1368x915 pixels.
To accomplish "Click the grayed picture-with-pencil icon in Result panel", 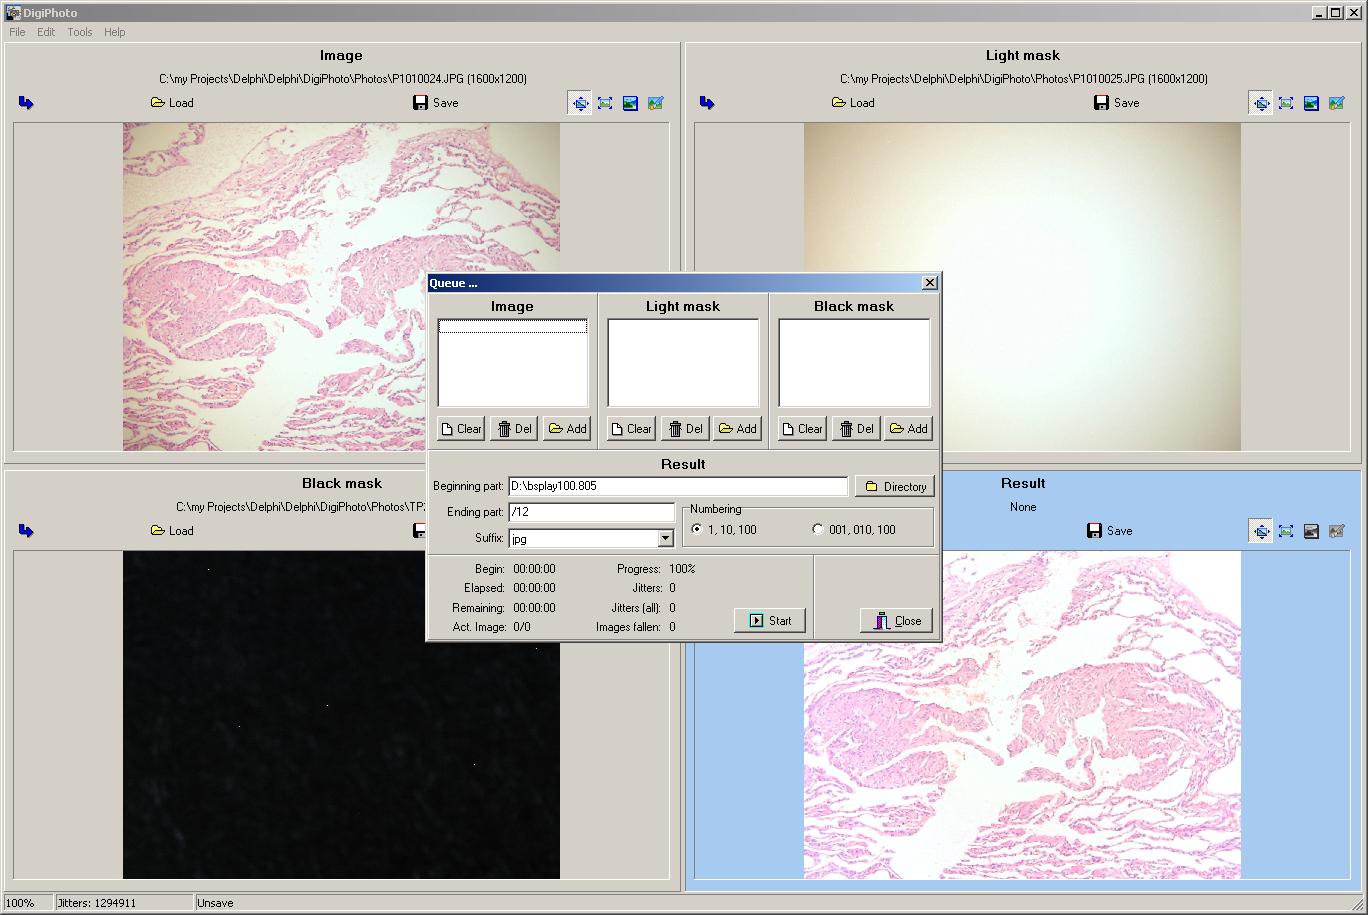I will click(1337, 531).
